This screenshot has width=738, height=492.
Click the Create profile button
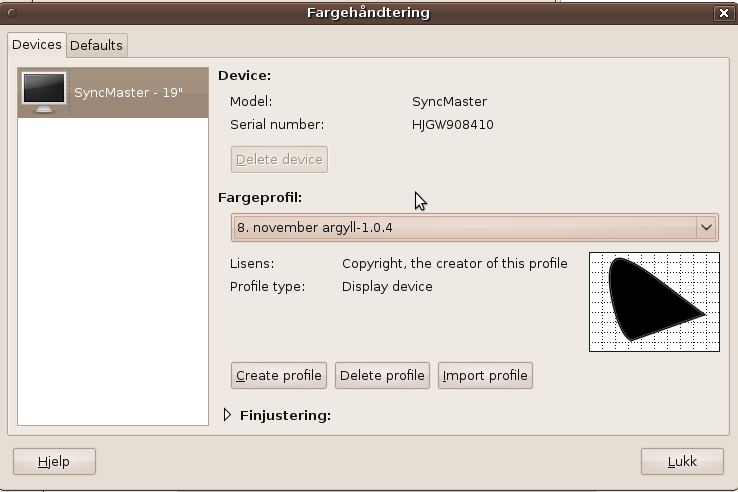point(279,375)
